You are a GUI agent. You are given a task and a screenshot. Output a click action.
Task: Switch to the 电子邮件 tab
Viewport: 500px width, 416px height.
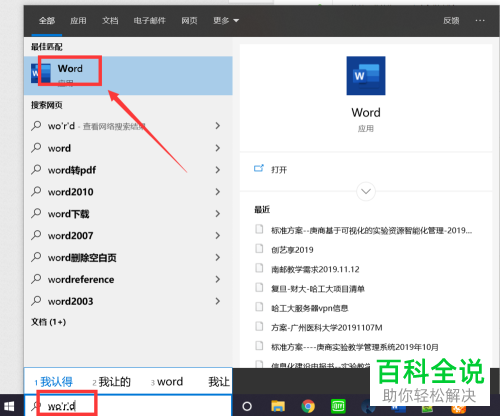point(150,21)
